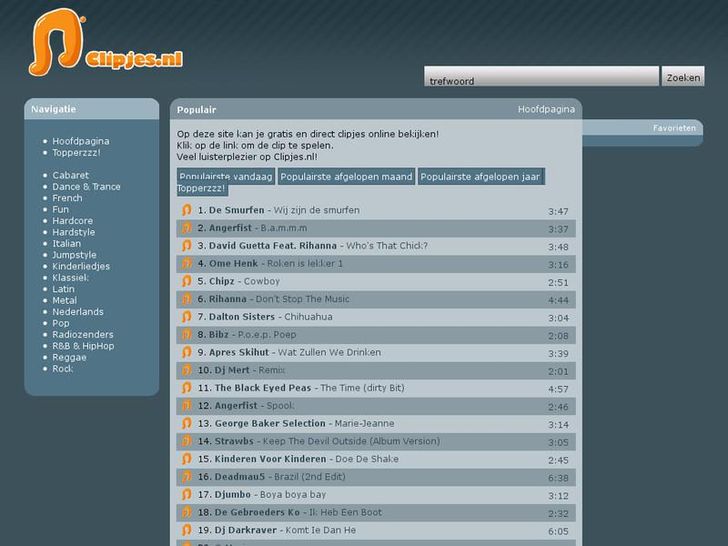Click the icon next to Deadmau5 Brazil
The image size is (728, 546).
pos(186,477)
